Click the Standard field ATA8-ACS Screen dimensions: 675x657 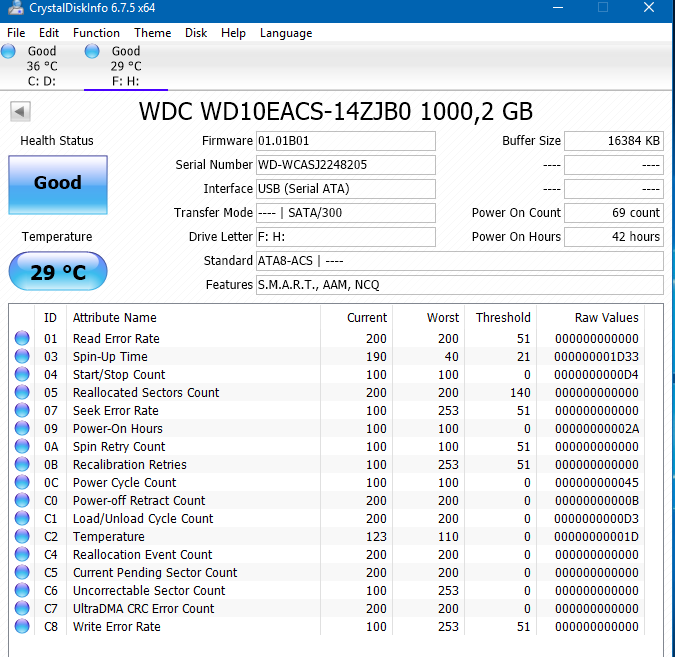[x=460, y=261]
